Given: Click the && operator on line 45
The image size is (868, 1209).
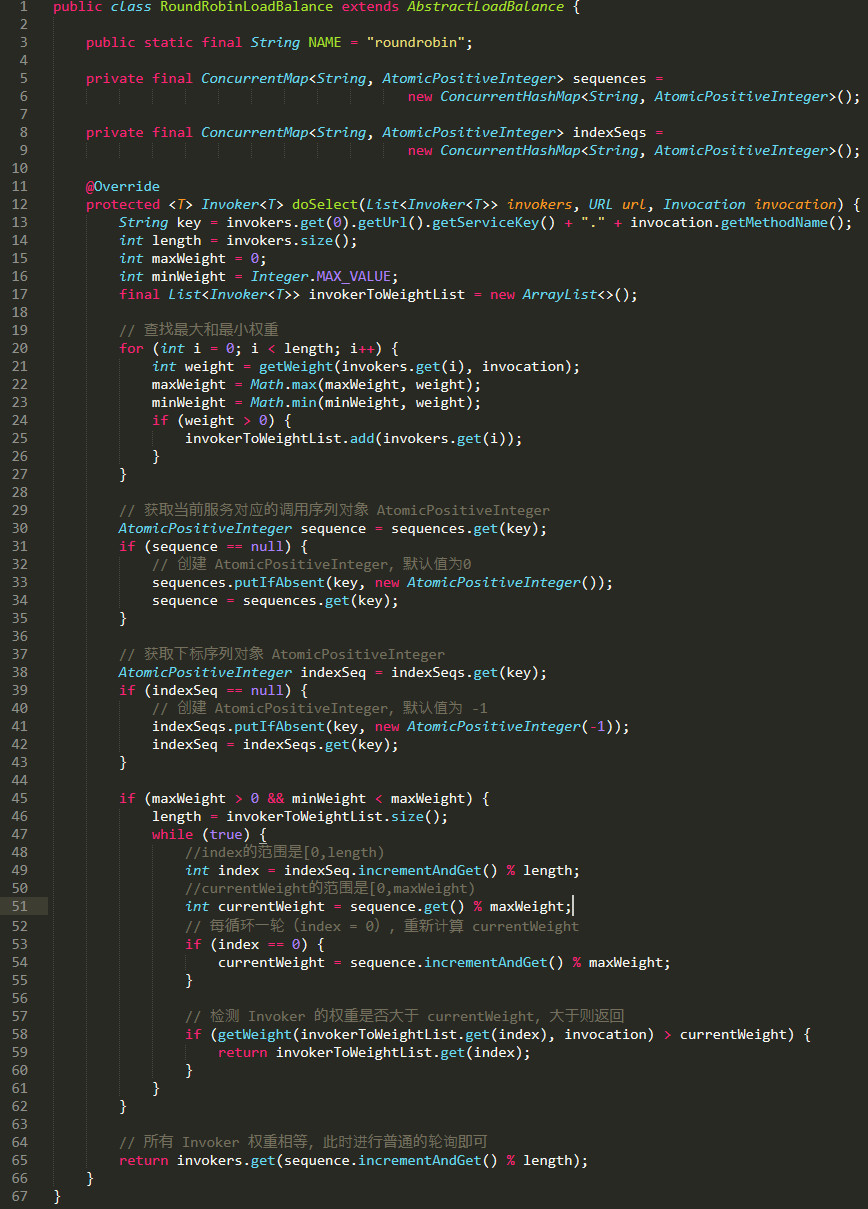Looking at the screenshot, I should coord(275,799).
